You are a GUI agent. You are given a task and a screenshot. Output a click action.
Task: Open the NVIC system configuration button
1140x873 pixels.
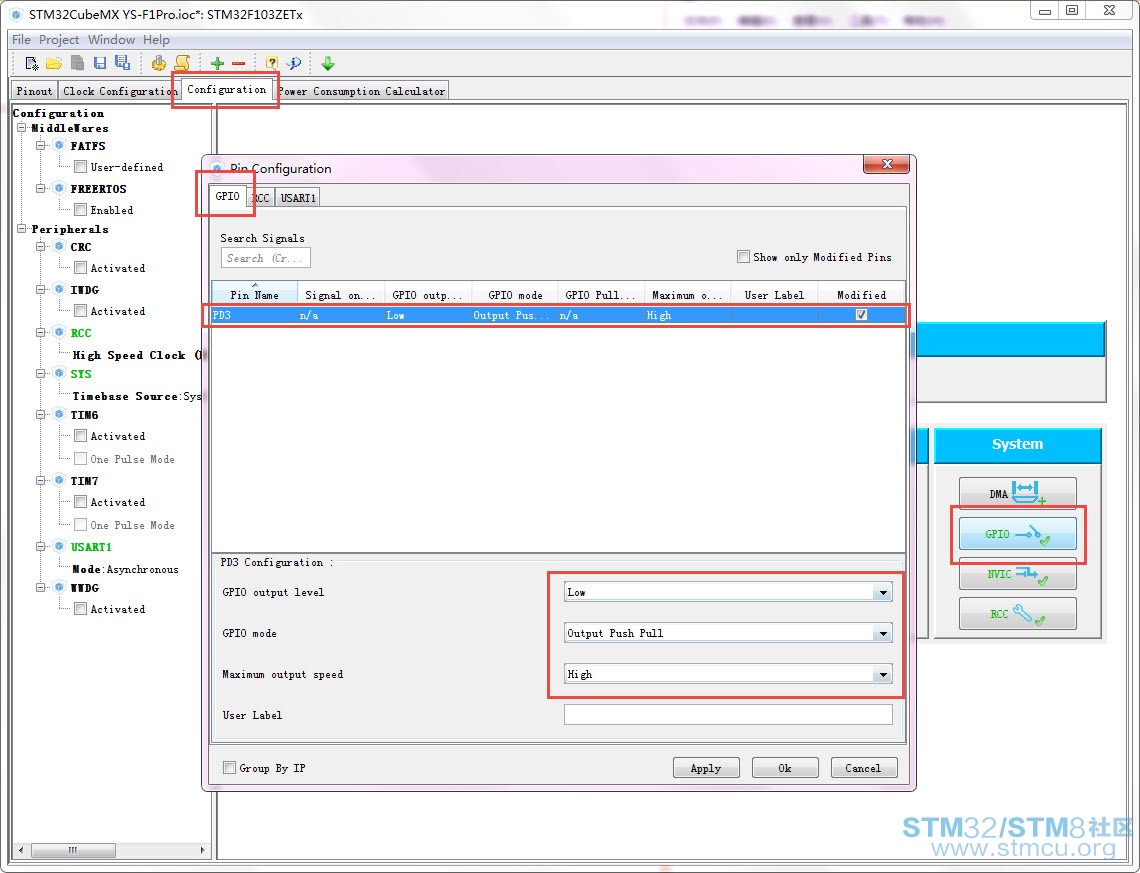tap(1017, 574)
